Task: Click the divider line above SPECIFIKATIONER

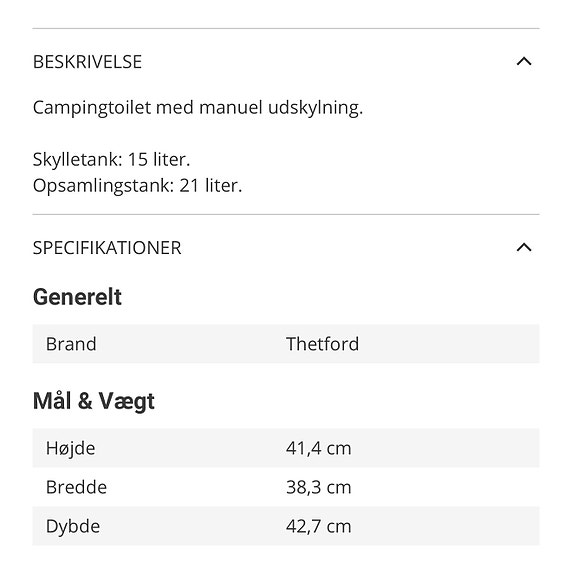Action: coord(286,214)
